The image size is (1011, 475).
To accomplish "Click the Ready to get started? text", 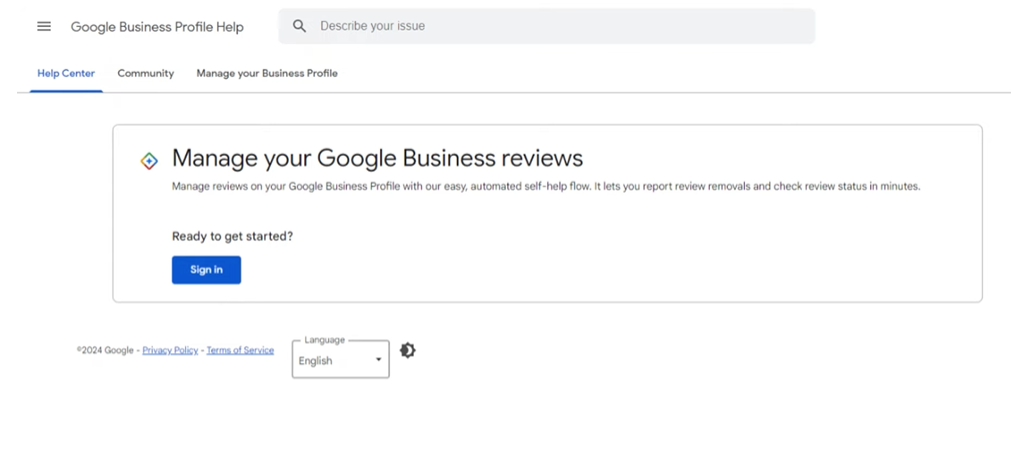I will click(x=232, y=237).
